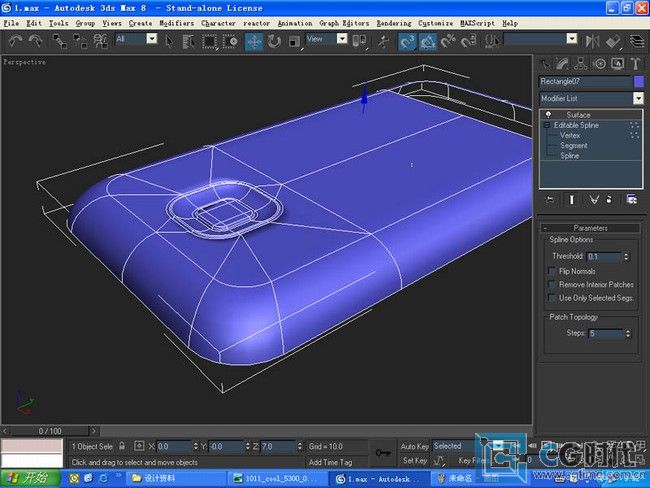Collapse the Editable Spline tree node
The image size is (650, 488).
[x=547, y=125]
